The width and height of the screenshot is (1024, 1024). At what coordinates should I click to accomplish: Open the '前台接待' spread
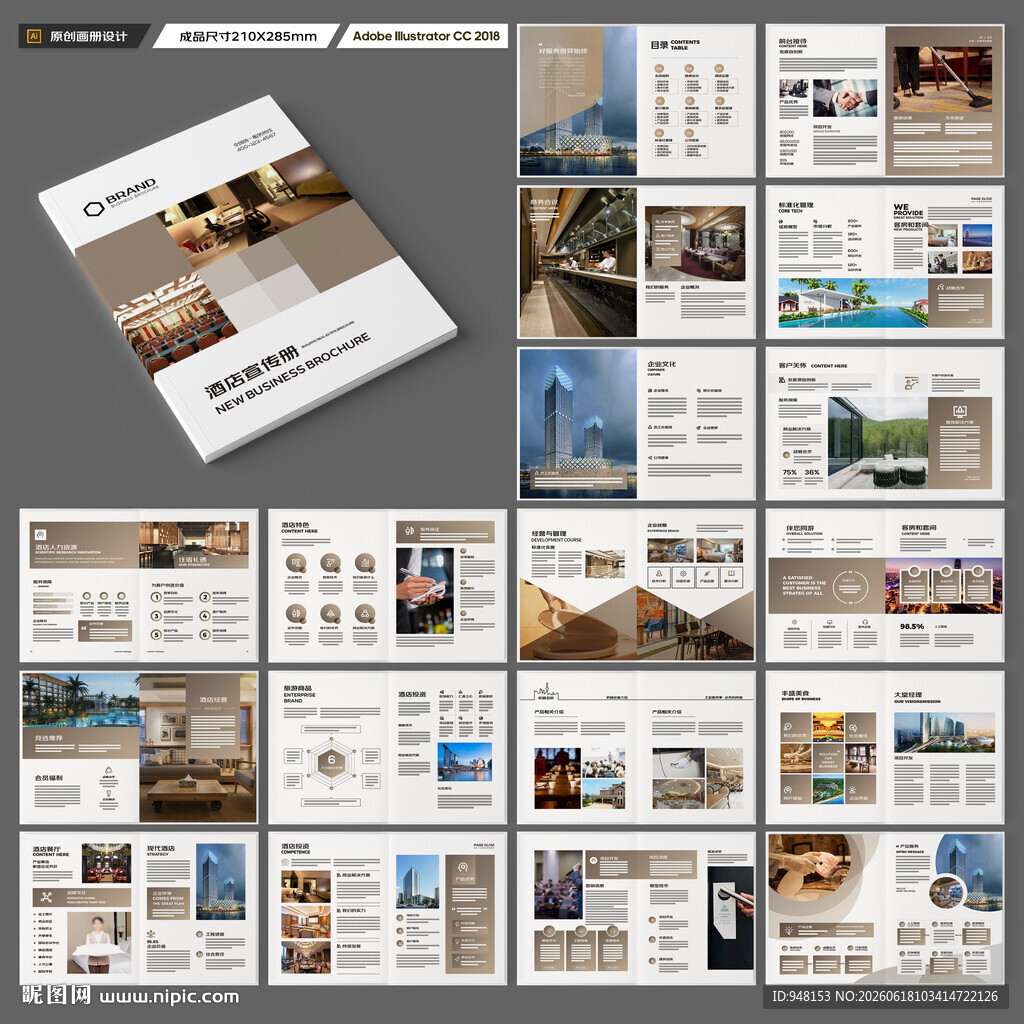[x=884, y=101]
